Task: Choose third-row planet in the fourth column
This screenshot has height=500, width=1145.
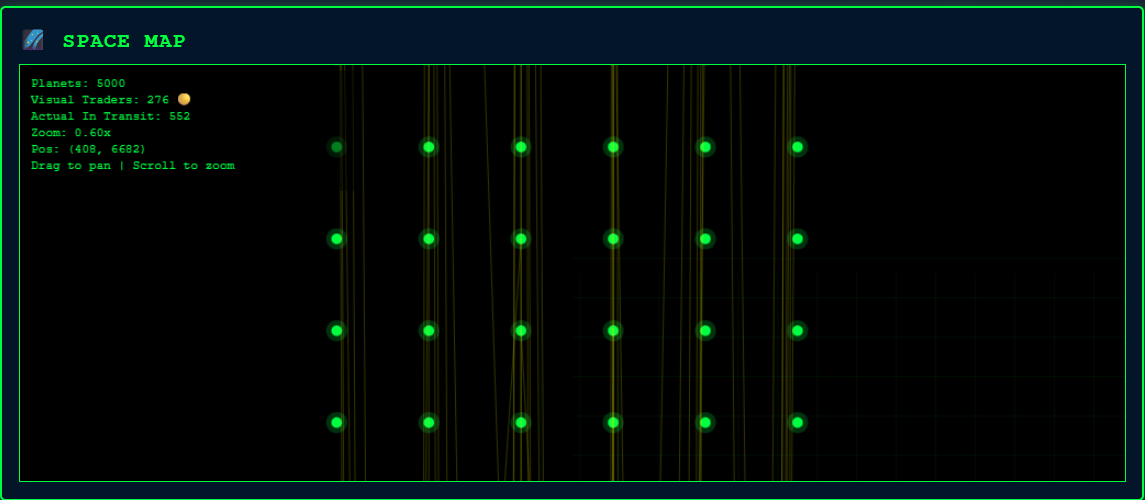Action: coord(613,331)
